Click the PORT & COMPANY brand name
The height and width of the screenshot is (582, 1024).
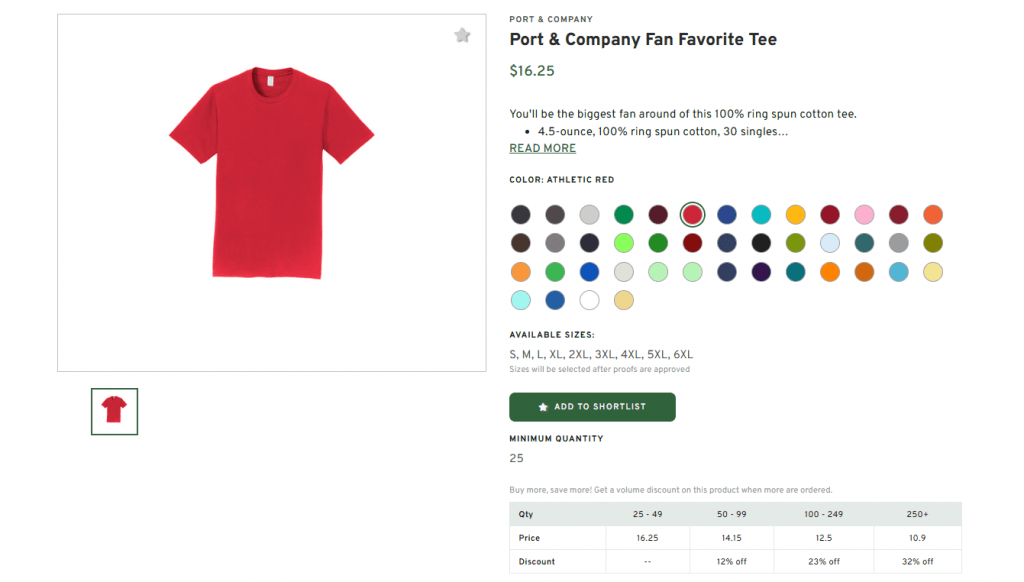point(551,18)
